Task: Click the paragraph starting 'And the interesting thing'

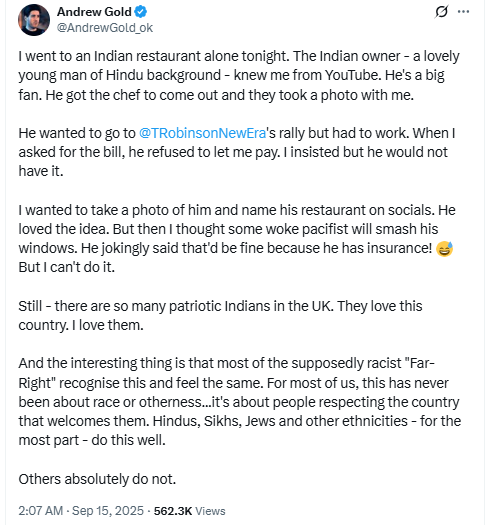Action: click(240, 402)
